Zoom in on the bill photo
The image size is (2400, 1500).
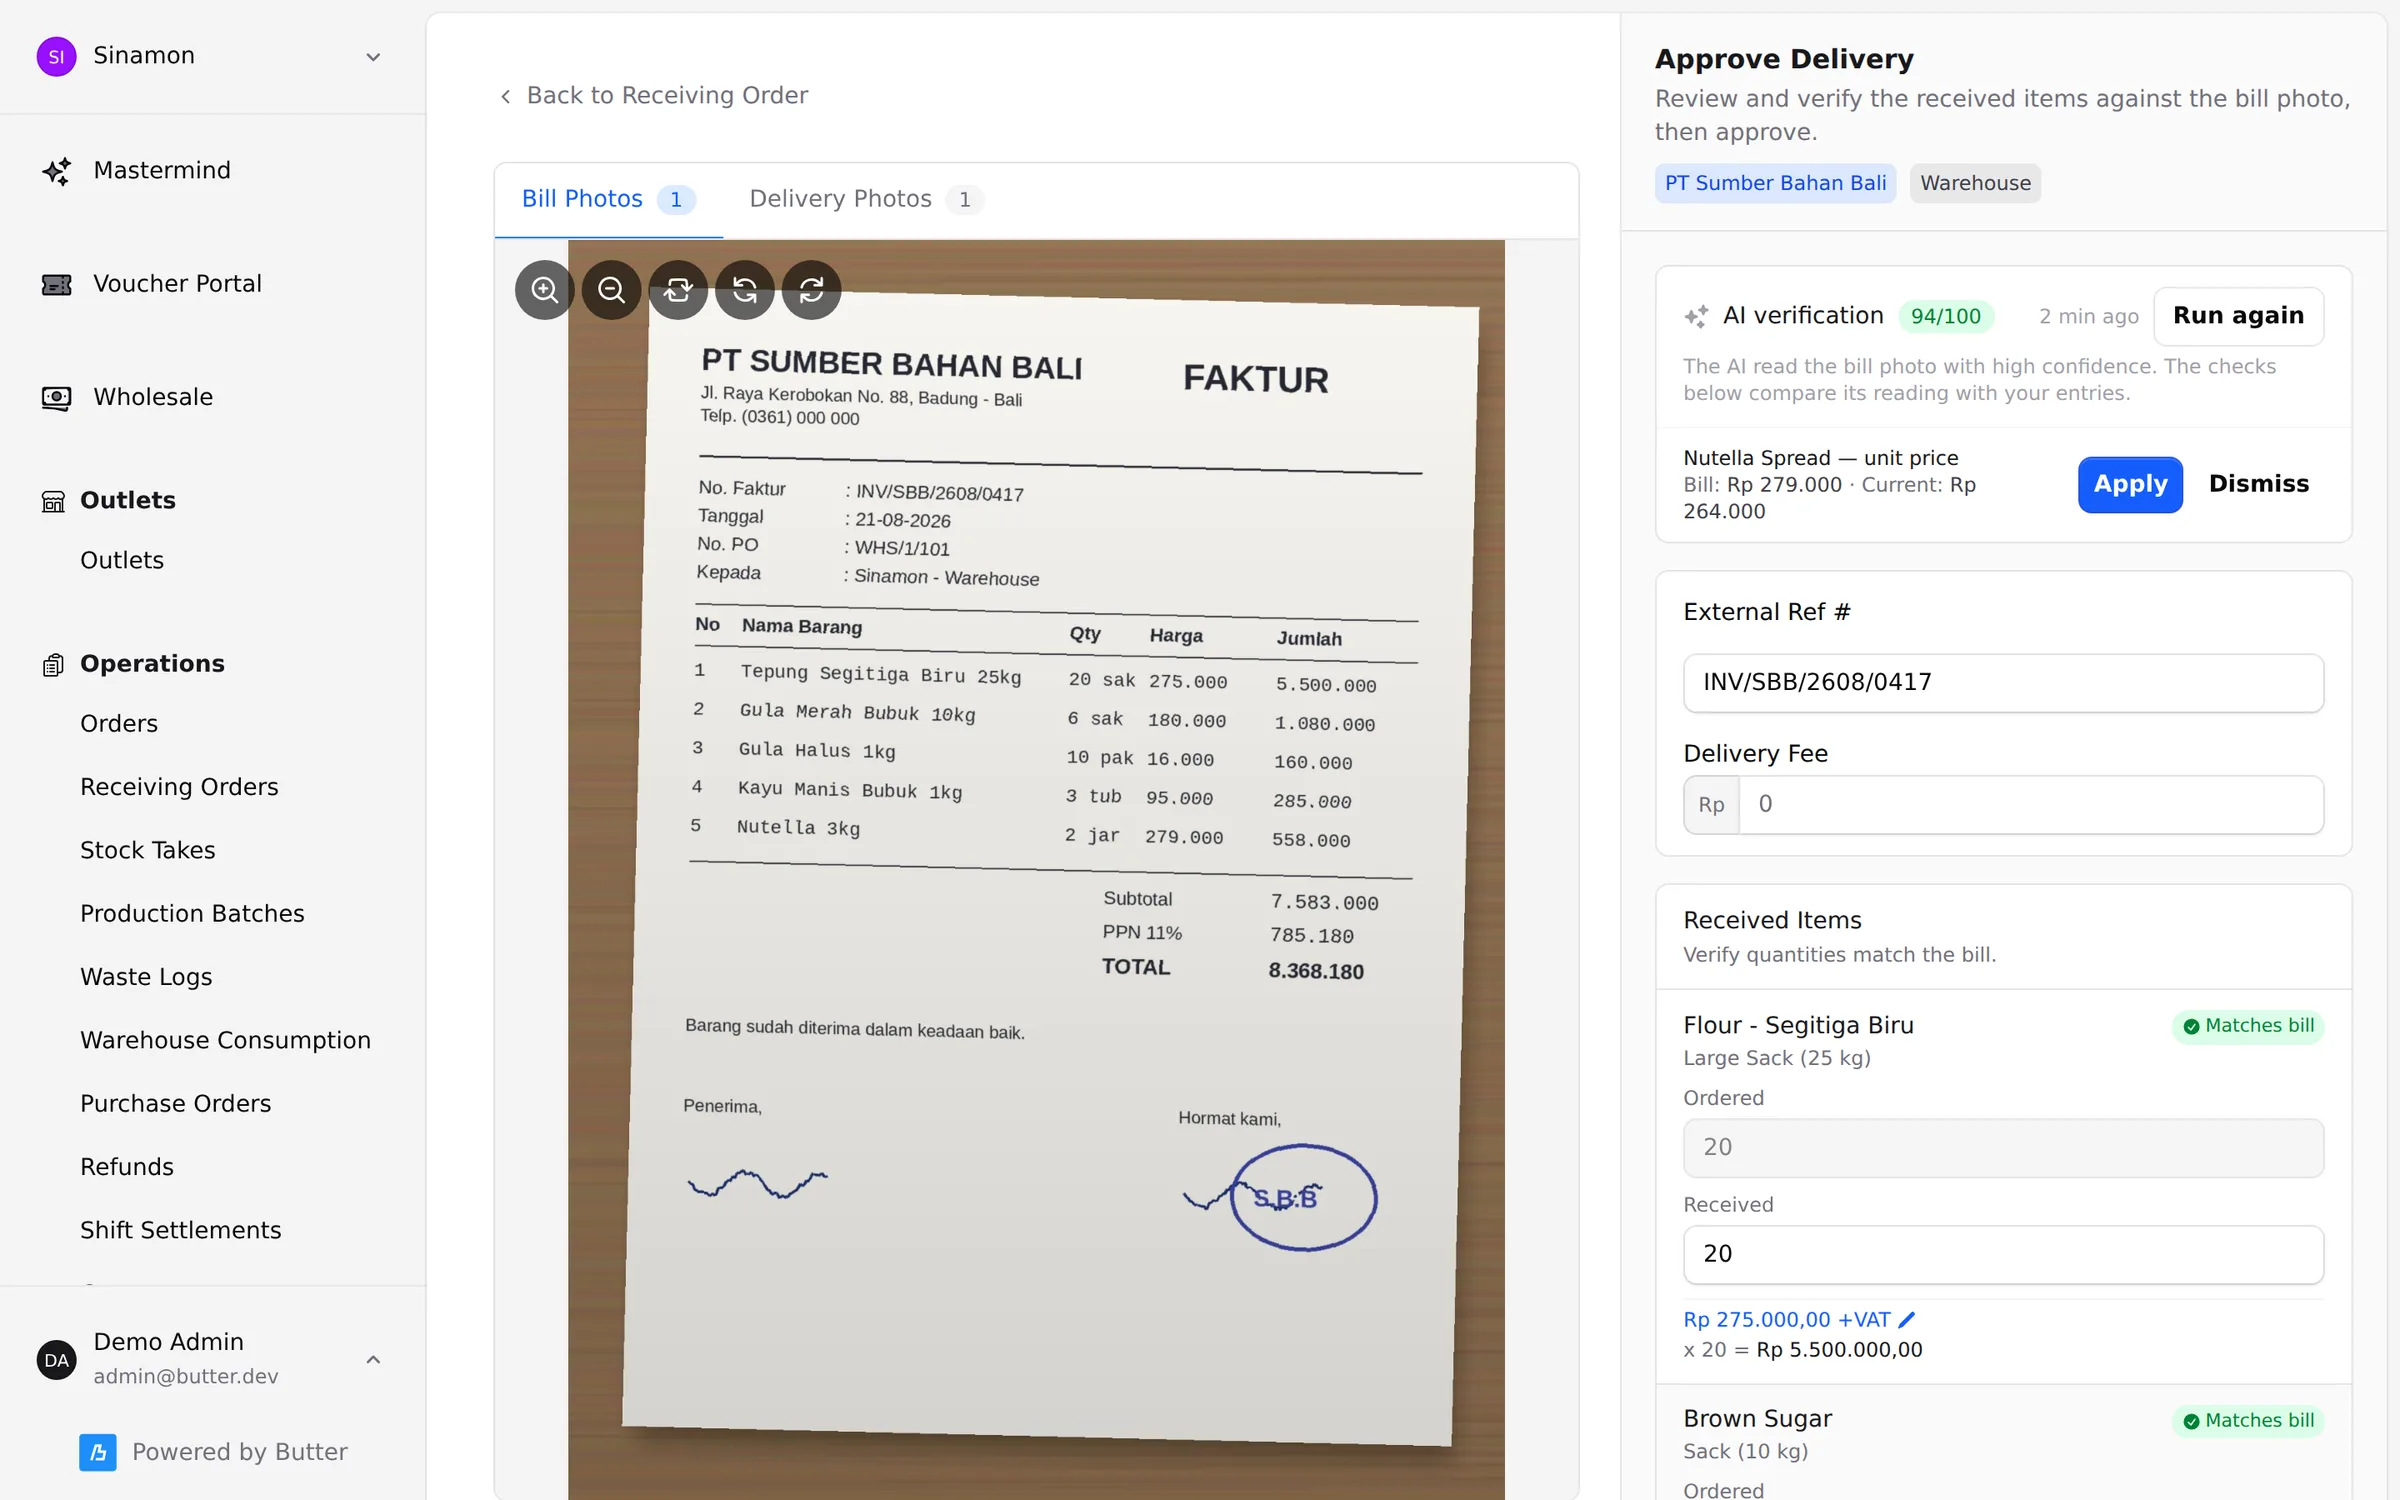pyautogui.click(x=544, y=290)
